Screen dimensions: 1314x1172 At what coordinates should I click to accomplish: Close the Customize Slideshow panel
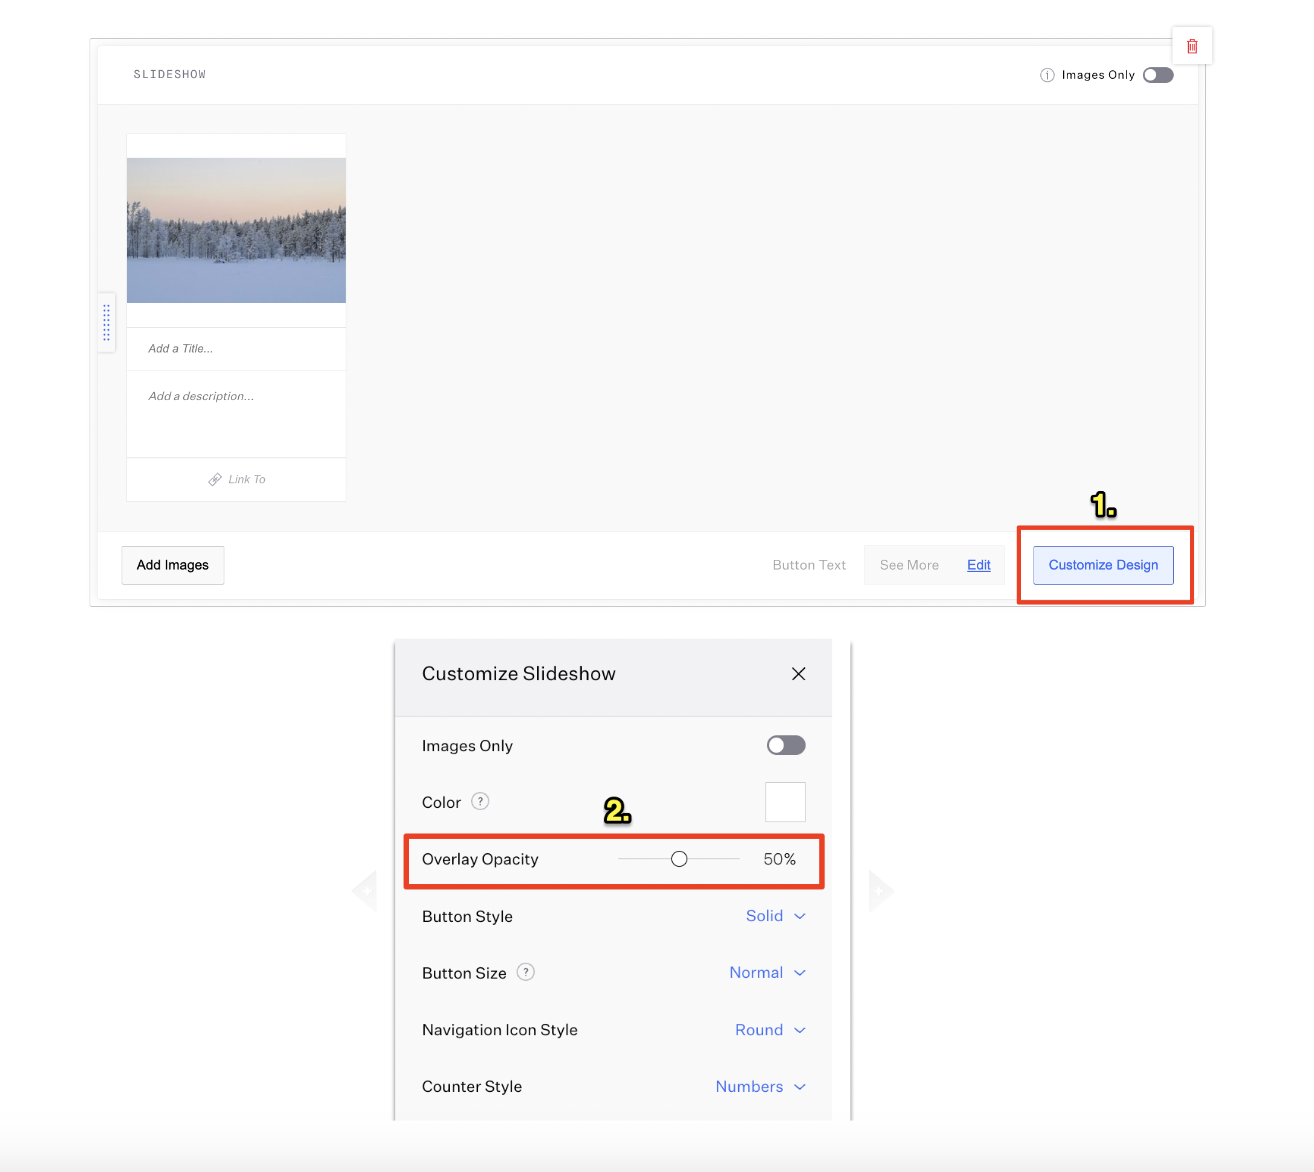tap(798, 674)
